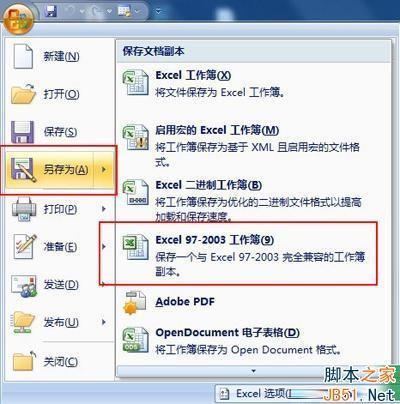
Task: Click the printer icon next to 打印(P)
Action: (x=24, y=209)
